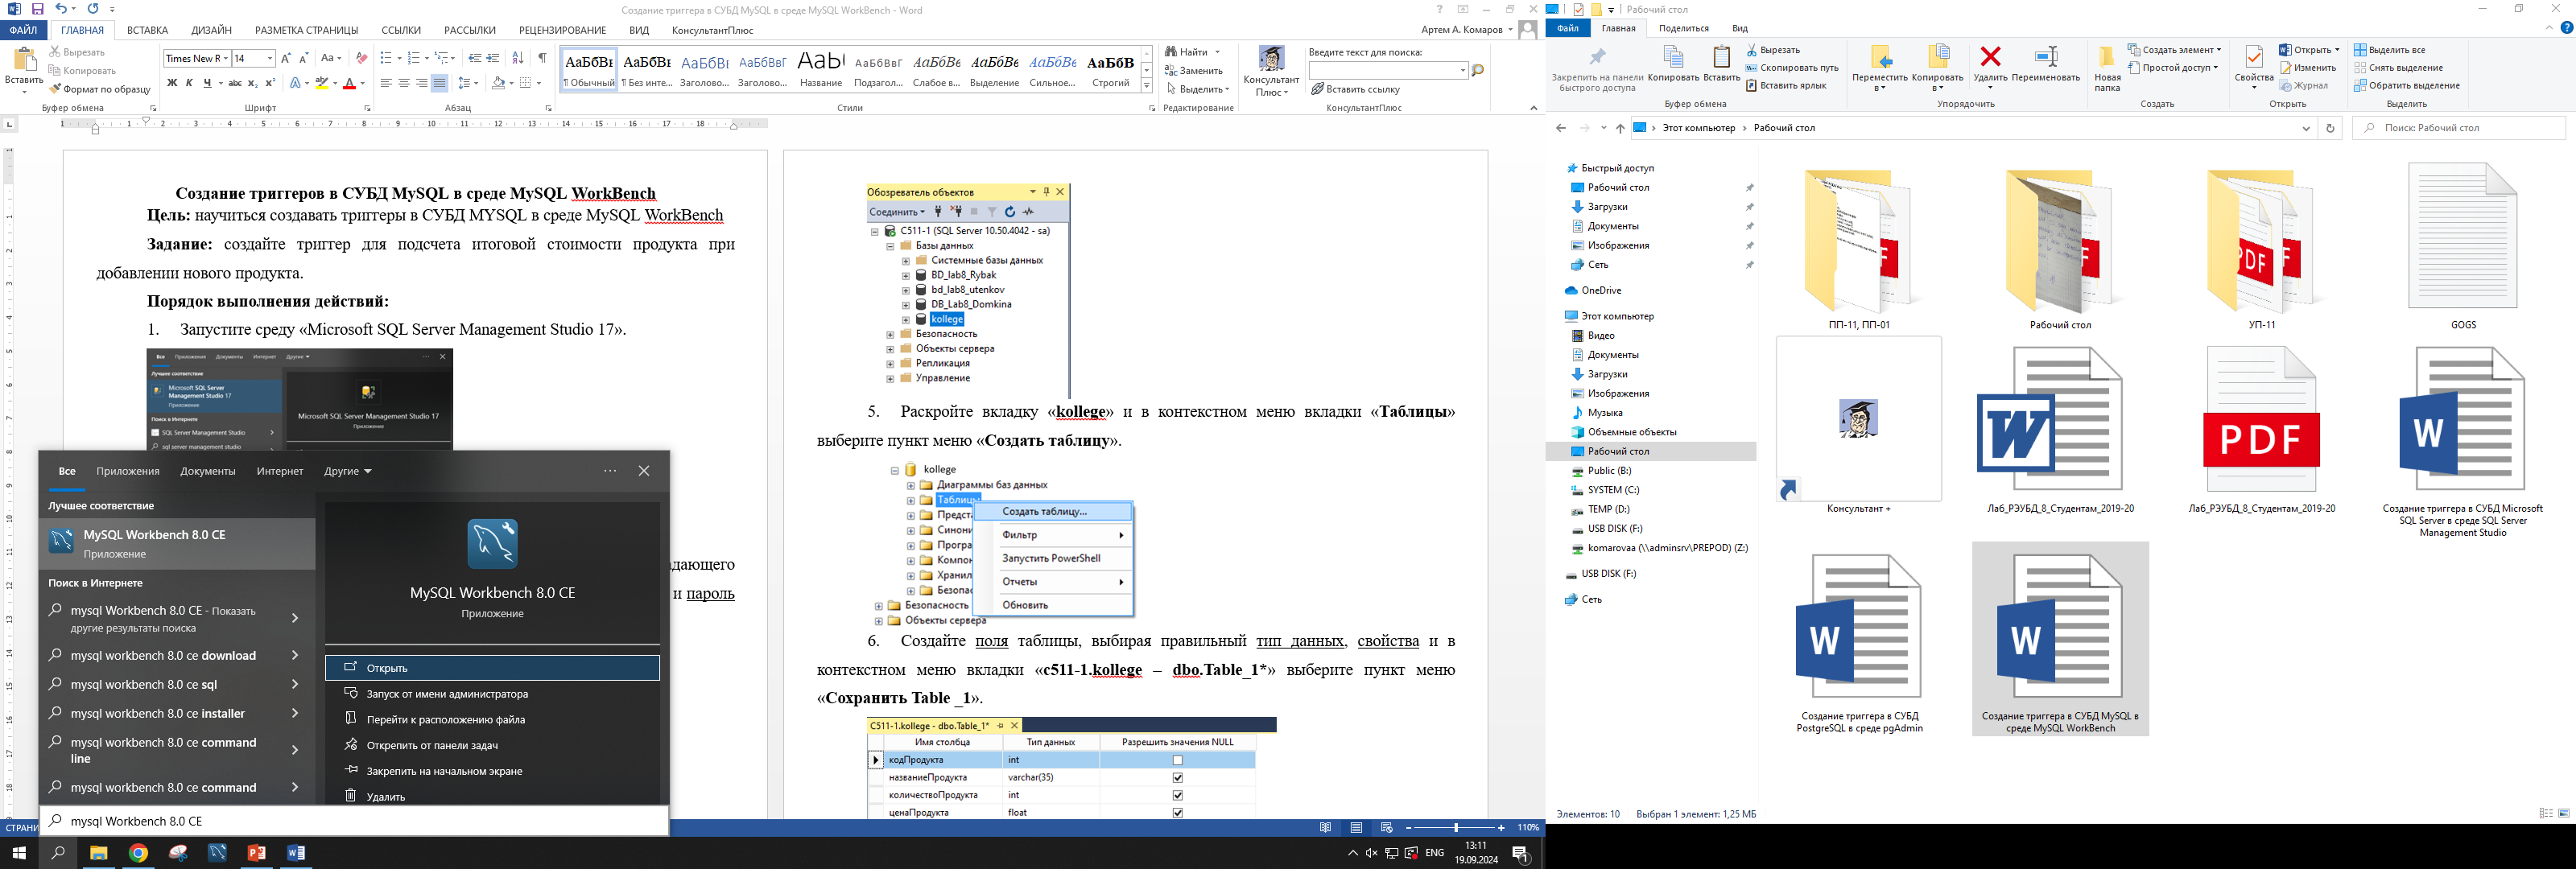Apply the red font color button
The image size is (2576, 869).
[x=349, y=83]
